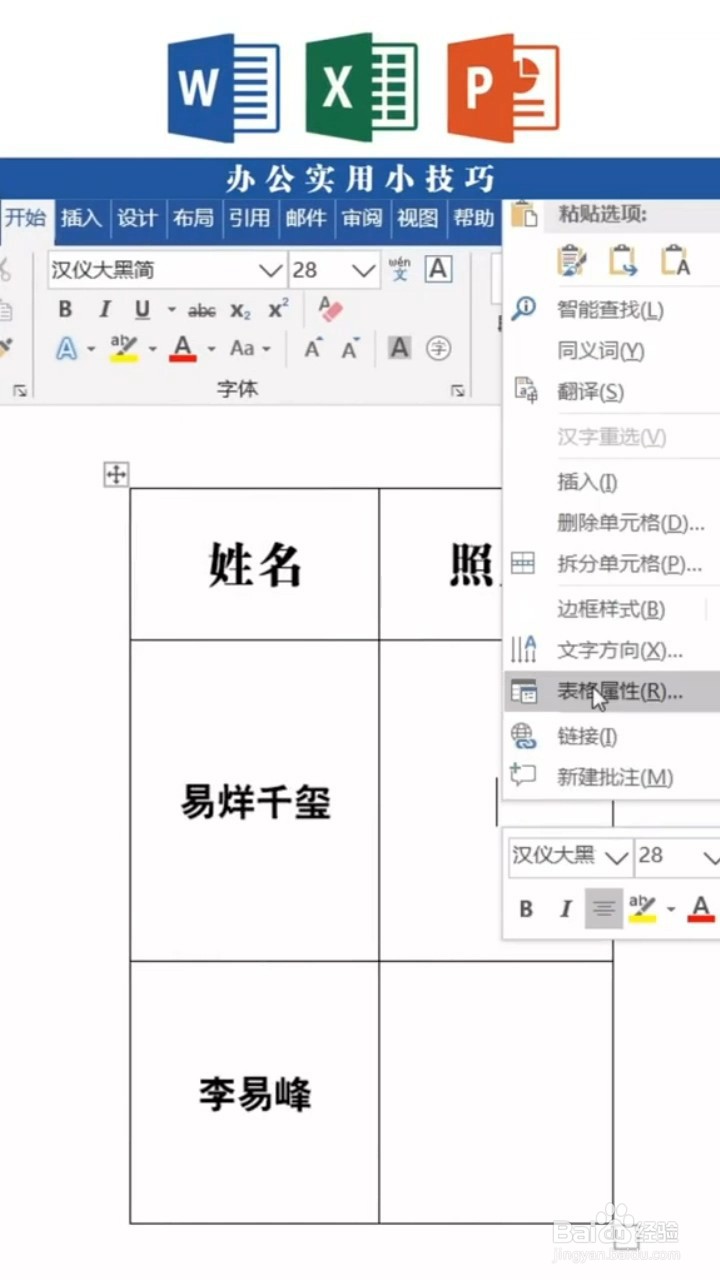Apply enclosed character icon
This screenshot has height=1280, width=720.
[438, 348]
